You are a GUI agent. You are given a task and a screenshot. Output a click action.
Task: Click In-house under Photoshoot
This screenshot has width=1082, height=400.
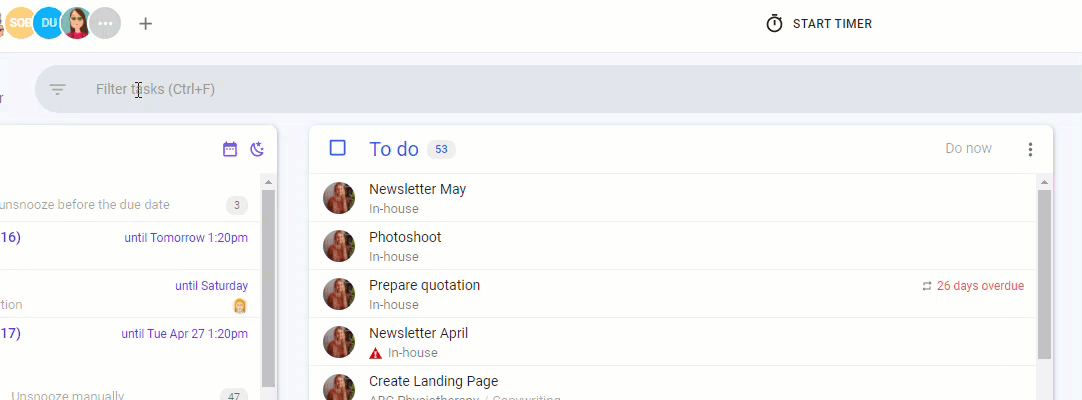(x=393, y=257)
